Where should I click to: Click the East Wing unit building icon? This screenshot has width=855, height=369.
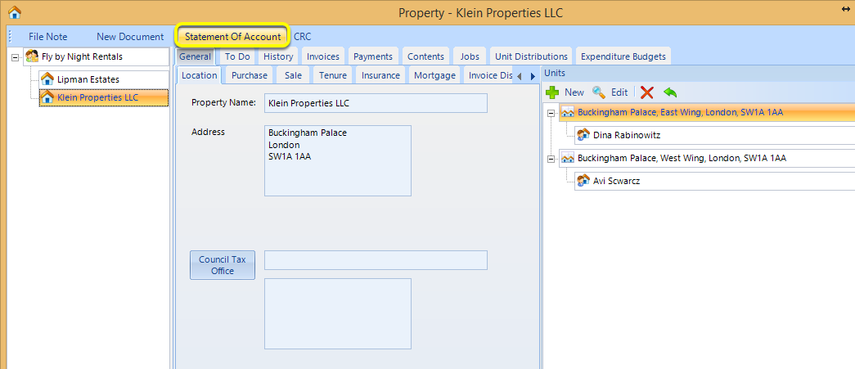(x=568, y=113)
